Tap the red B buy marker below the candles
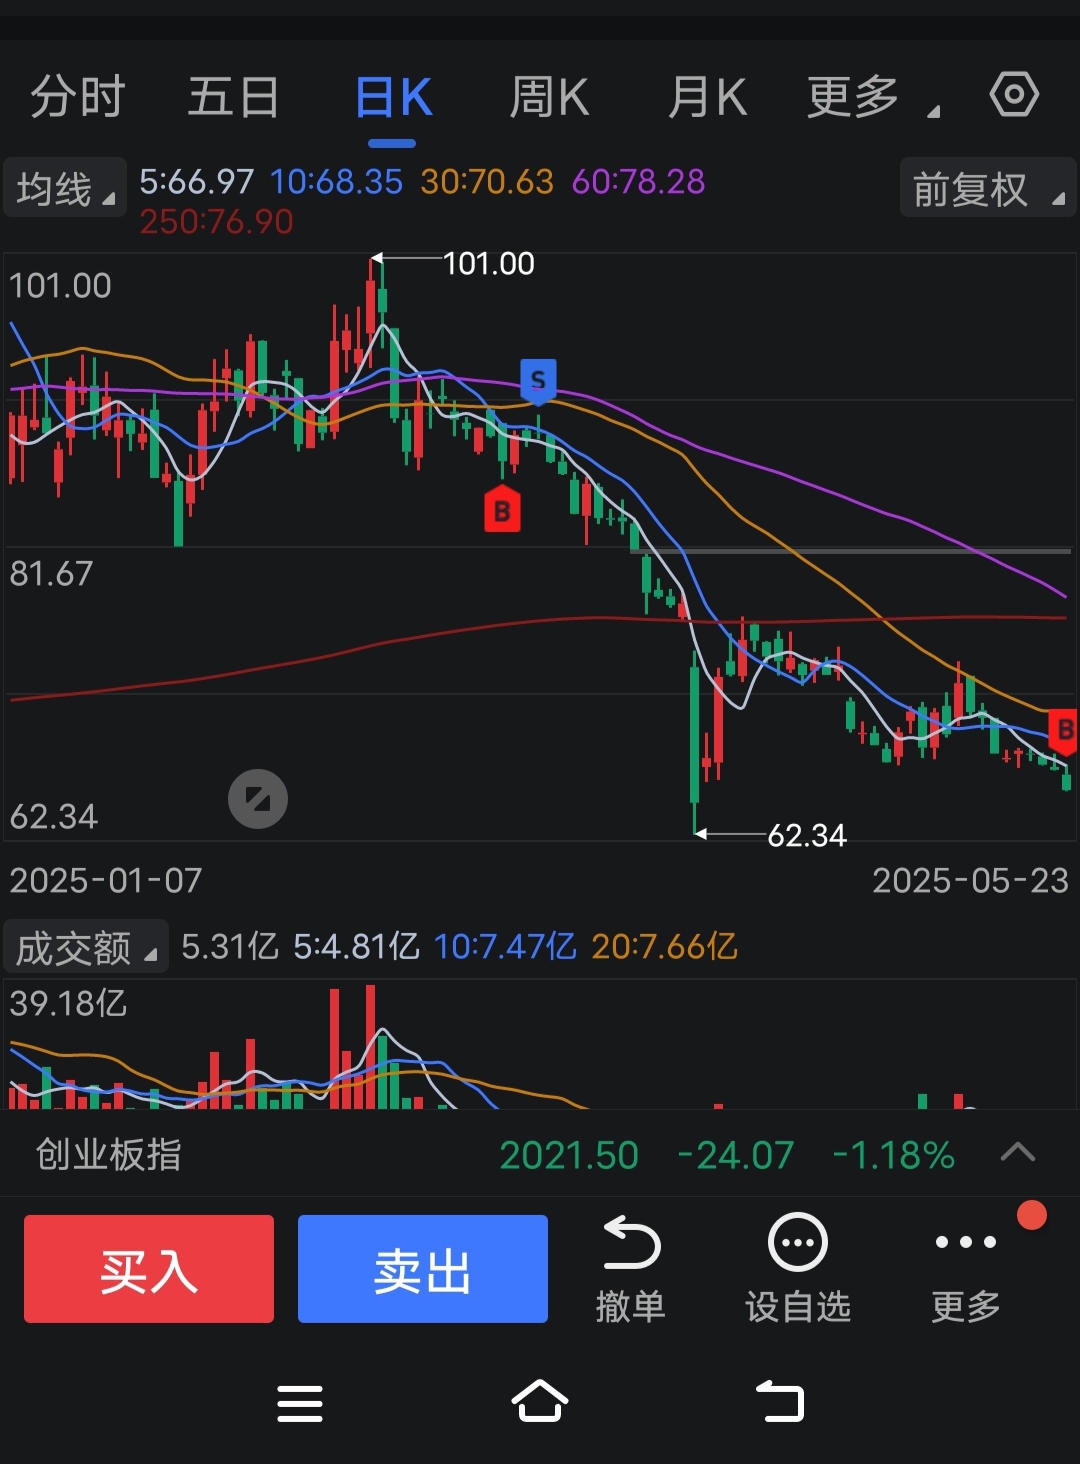This screenshot has width=1080, height=1464. click(502, 509)
